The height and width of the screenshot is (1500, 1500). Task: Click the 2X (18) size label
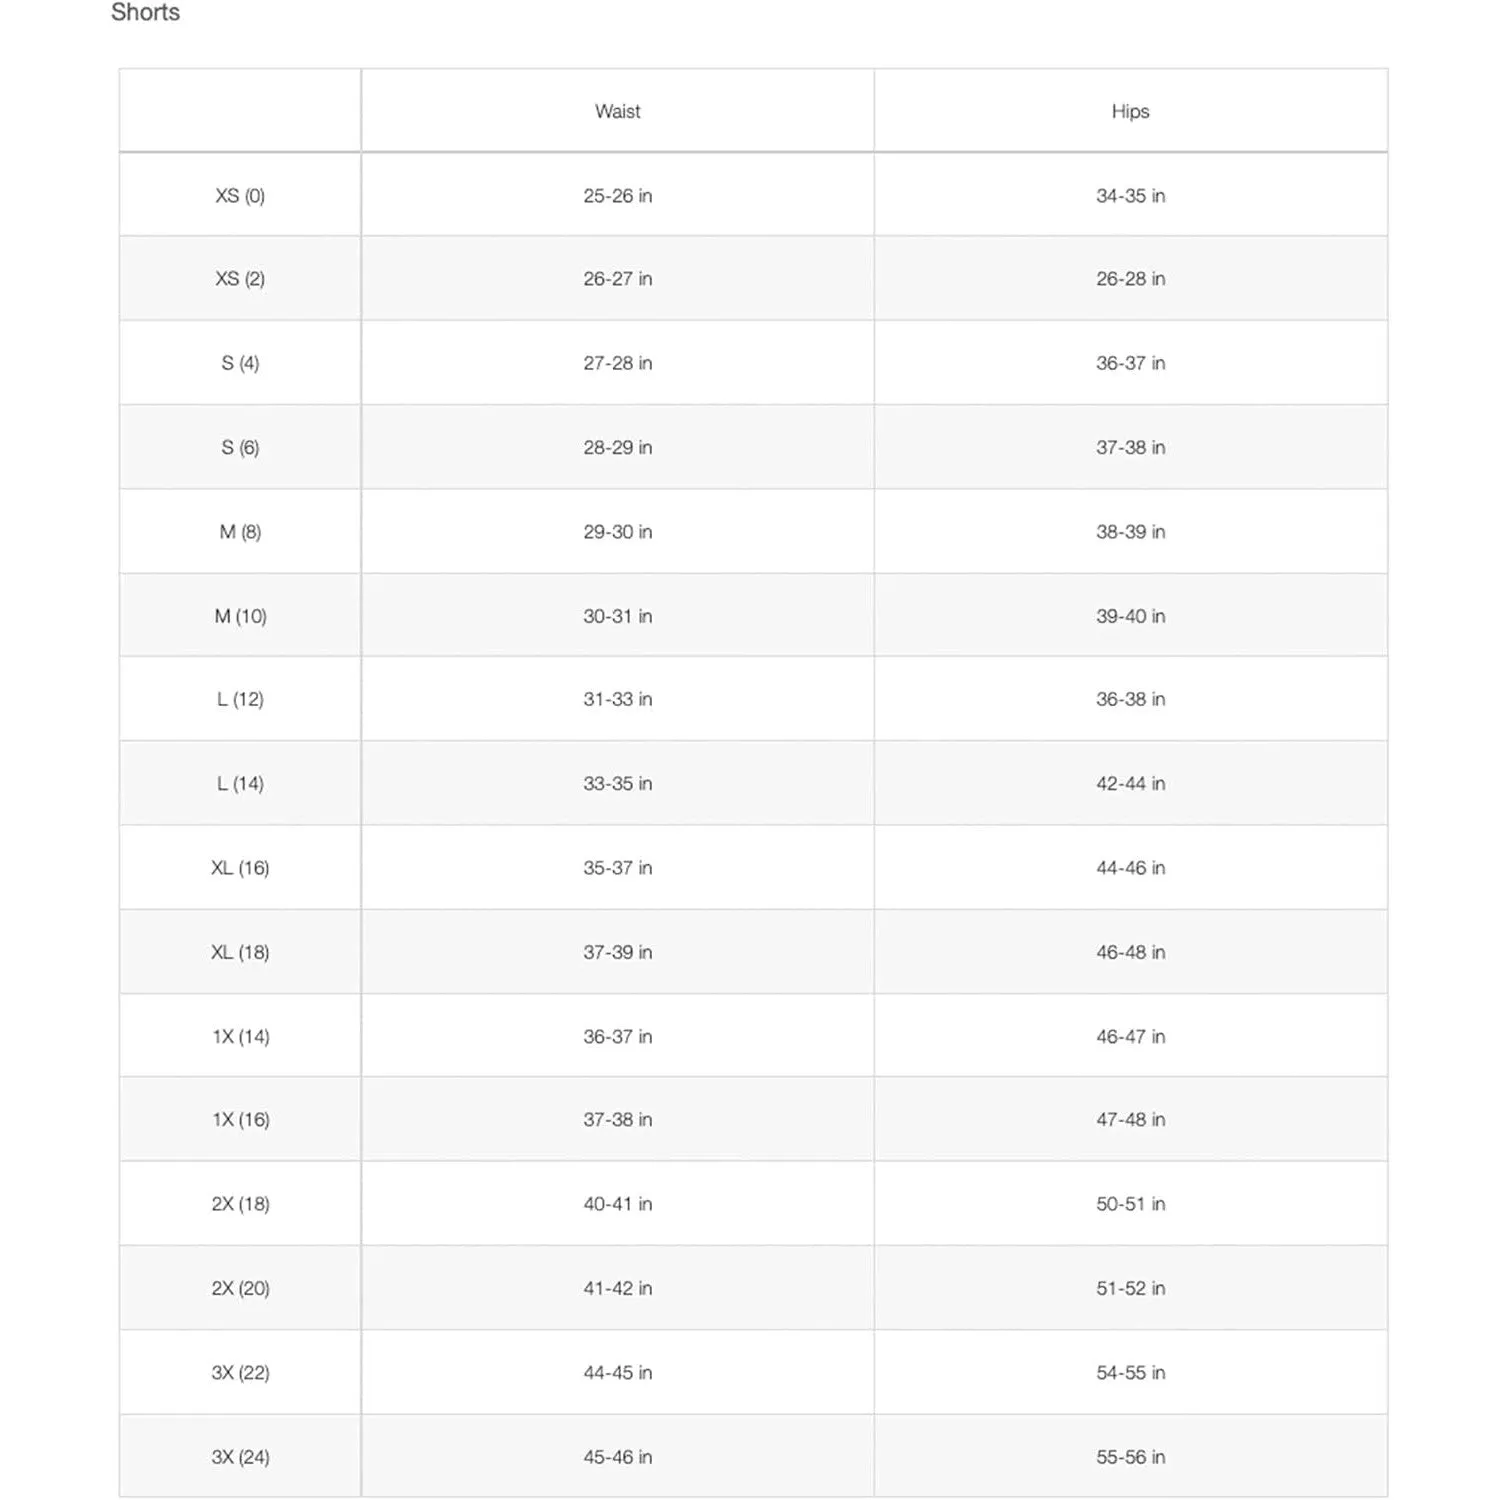240,1203
